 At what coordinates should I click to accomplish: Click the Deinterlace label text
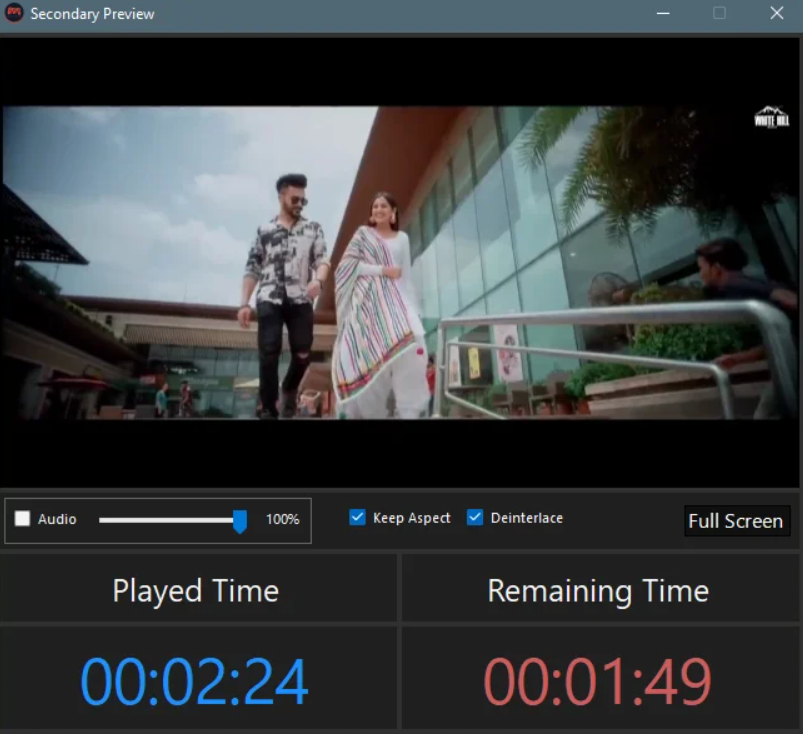(524, 517)
